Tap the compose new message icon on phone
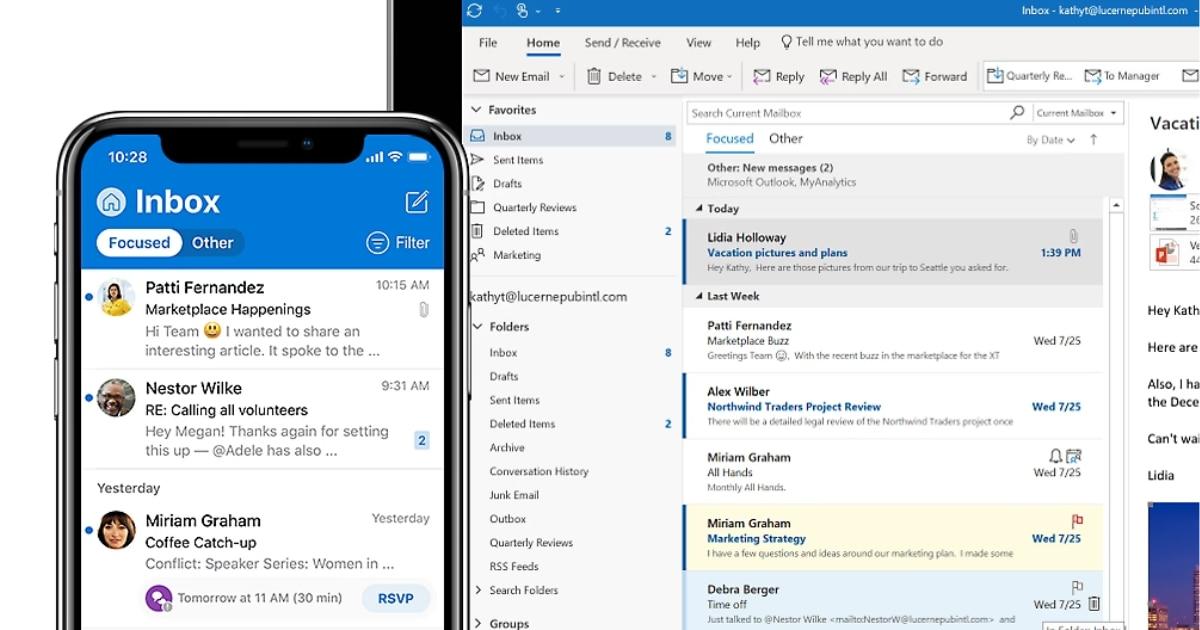1200x630 pixels. tap(417, 202)
